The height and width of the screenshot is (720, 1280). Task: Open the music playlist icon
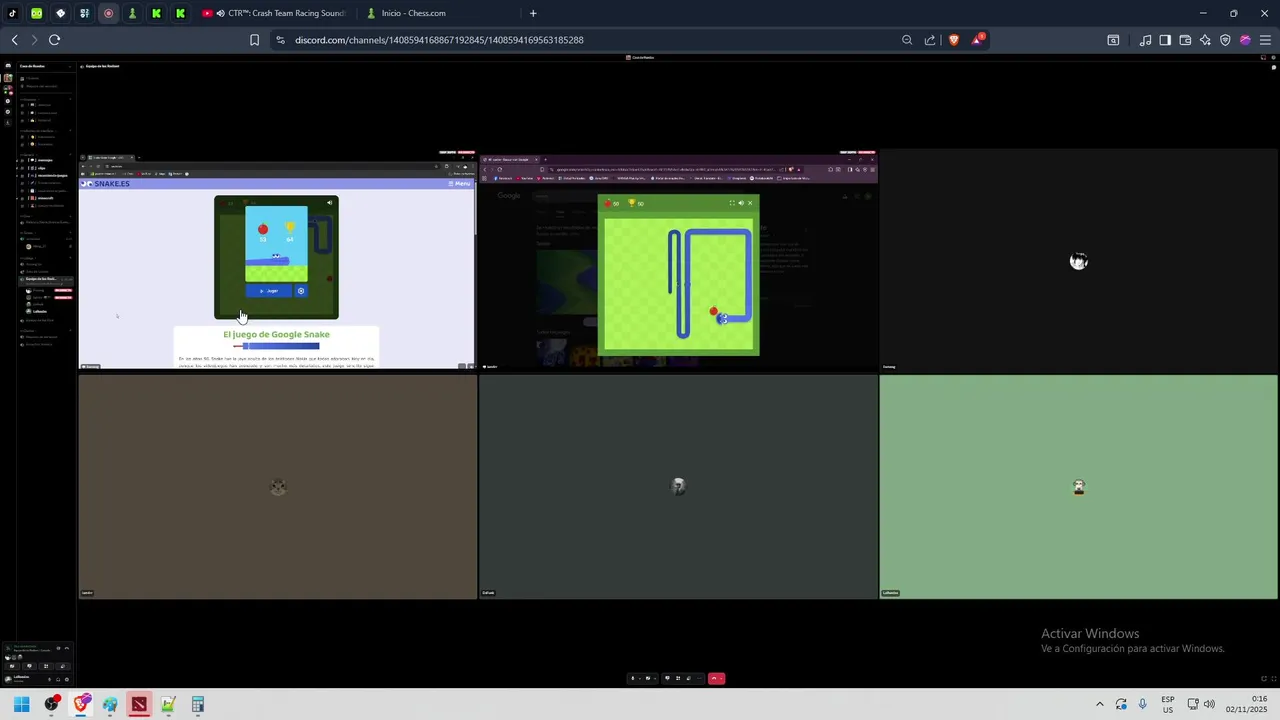click(x=1145, y=40)
